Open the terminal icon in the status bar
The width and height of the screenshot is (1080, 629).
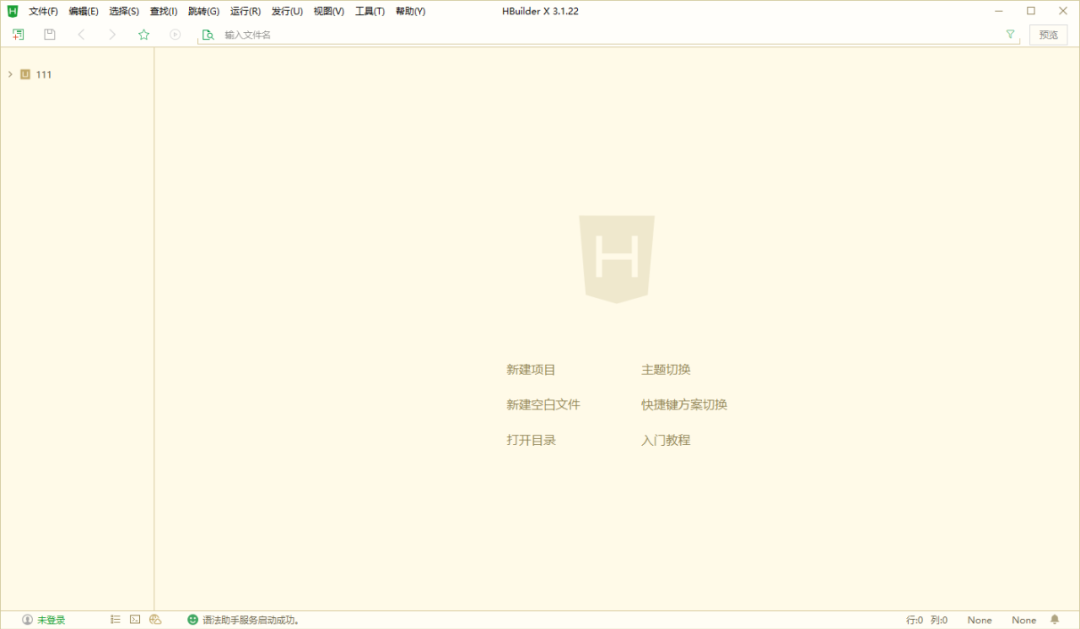coord(135,619)
